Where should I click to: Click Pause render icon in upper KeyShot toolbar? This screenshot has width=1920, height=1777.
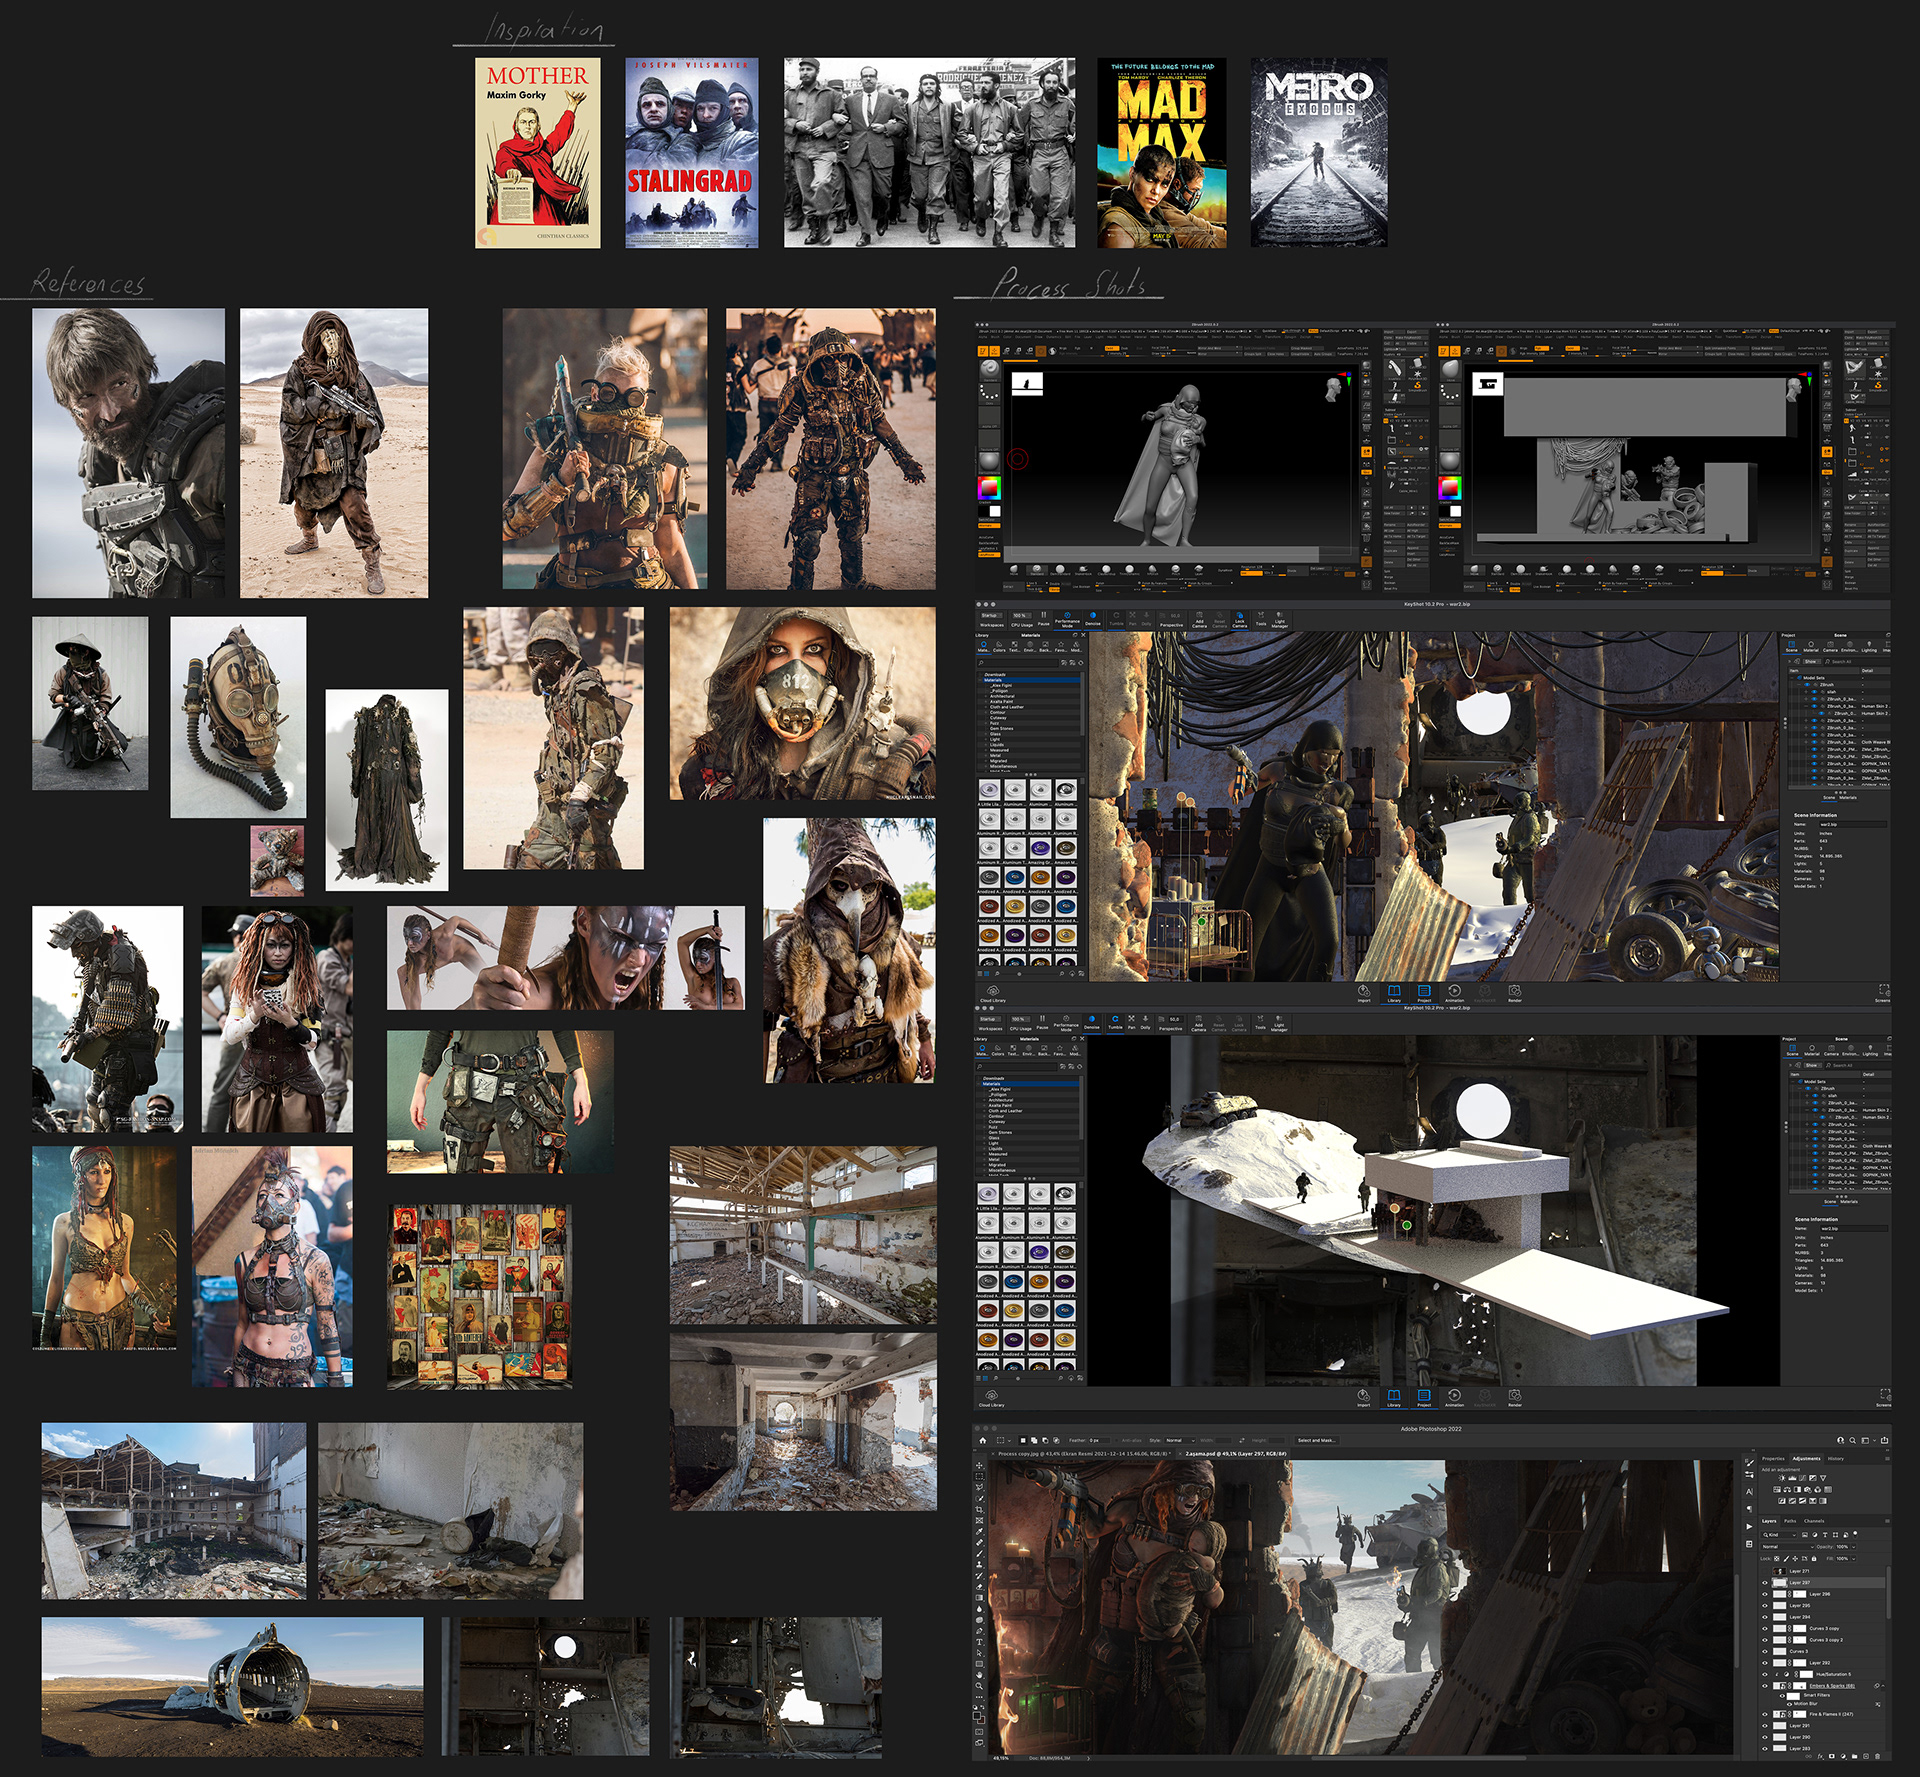(x=1043, y=616)
